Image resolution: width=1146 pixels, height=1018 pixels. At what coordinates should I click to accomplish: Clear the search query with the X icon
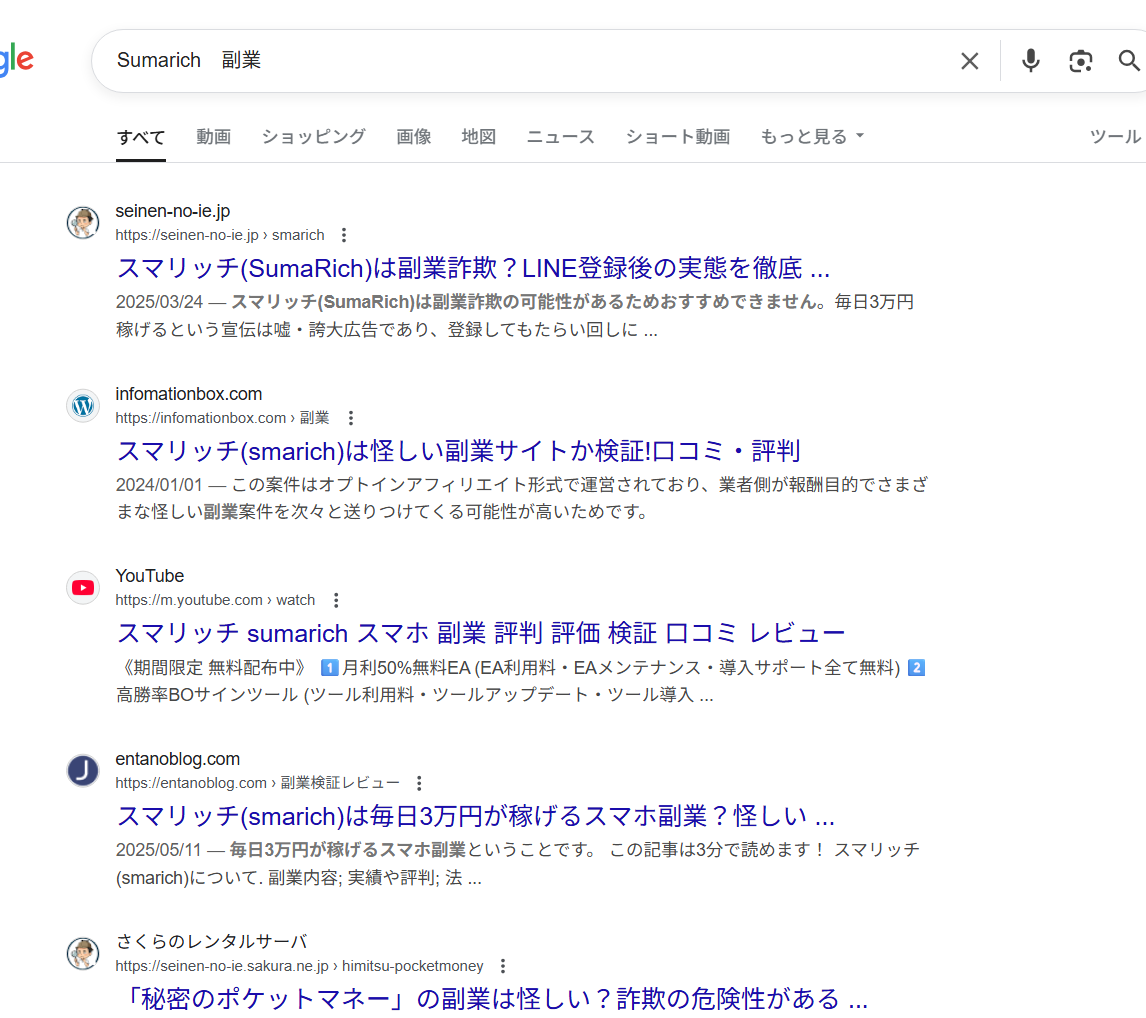point(969,61)
